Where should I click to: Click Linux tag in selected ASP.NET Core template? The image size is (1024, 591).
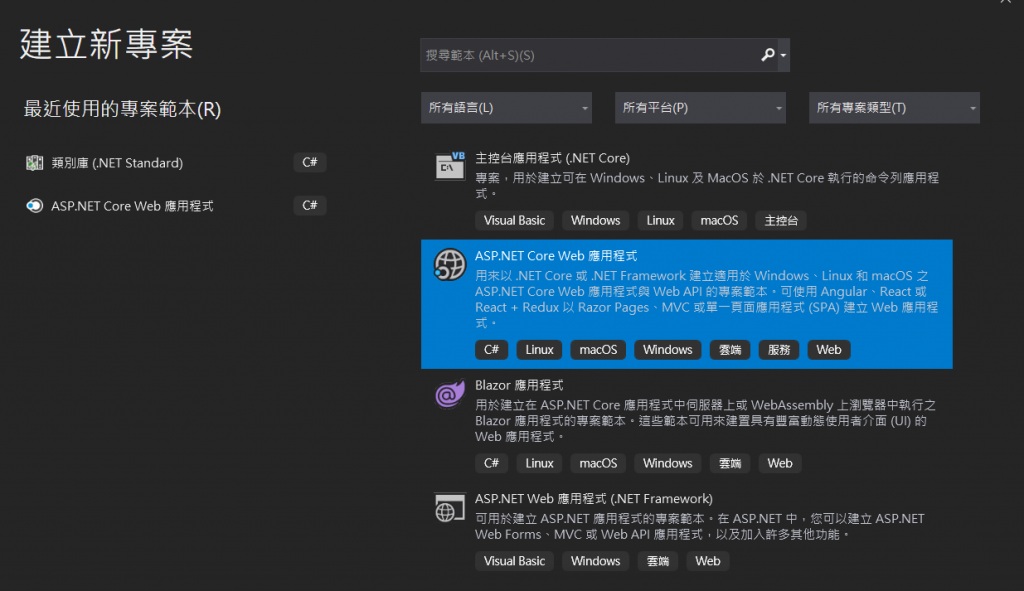point(539,350)
